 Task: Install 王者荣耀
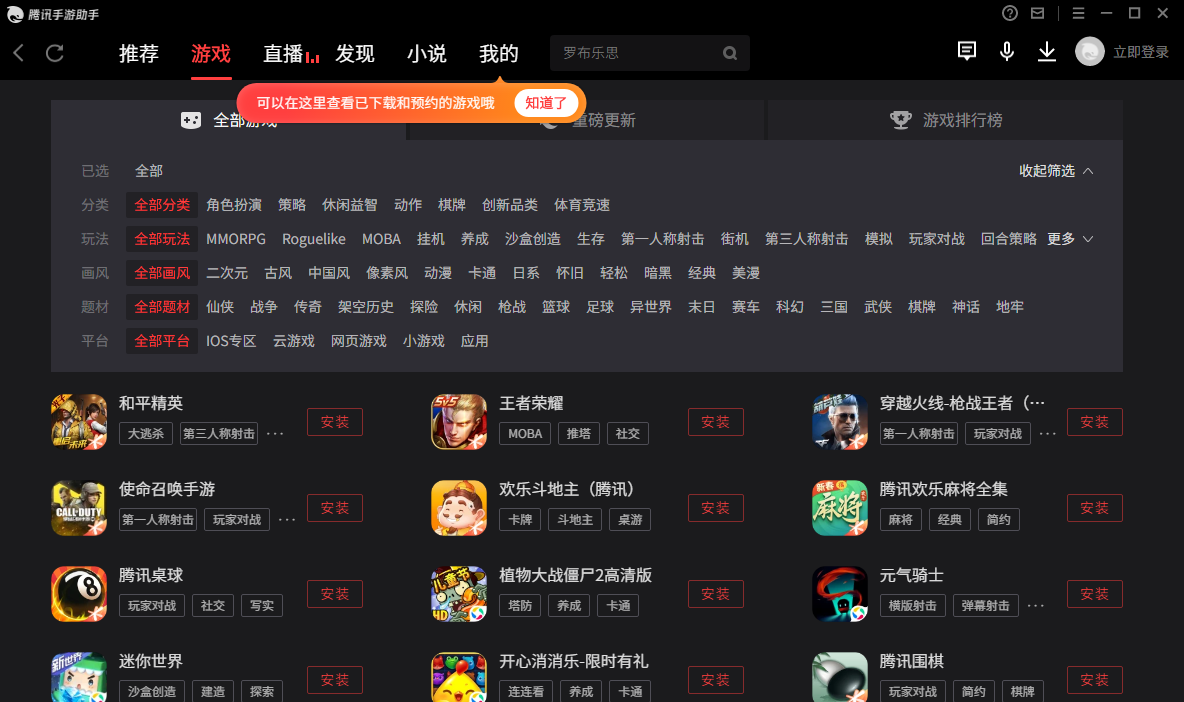[715, 422]
